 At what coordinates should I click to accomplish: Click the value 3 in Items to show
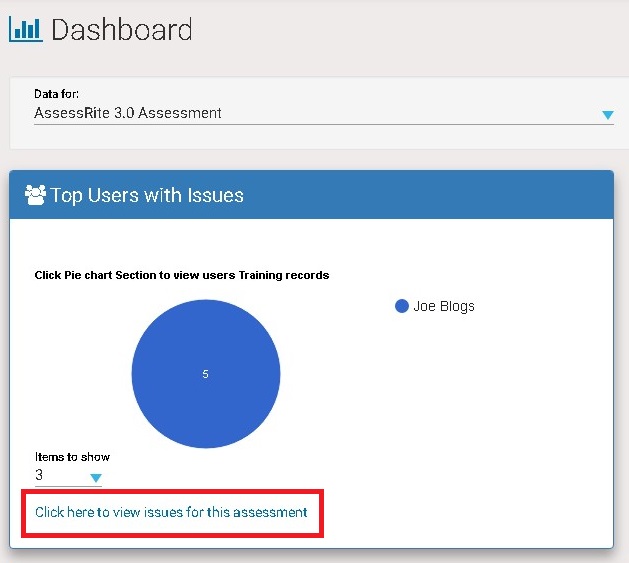pos(40,476)
